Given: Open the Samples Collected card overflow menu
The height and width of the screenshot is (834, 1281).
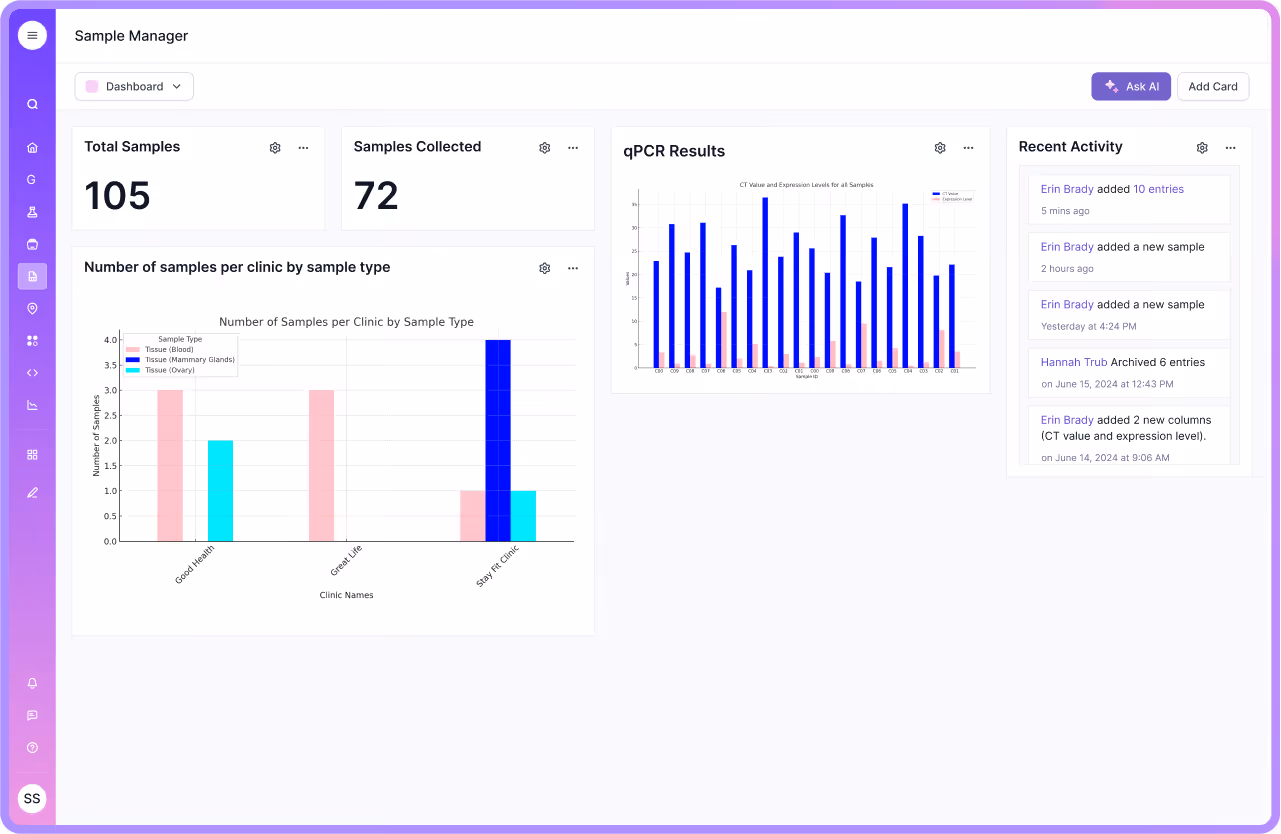Looking at the screenshot, I should (572, 147).
